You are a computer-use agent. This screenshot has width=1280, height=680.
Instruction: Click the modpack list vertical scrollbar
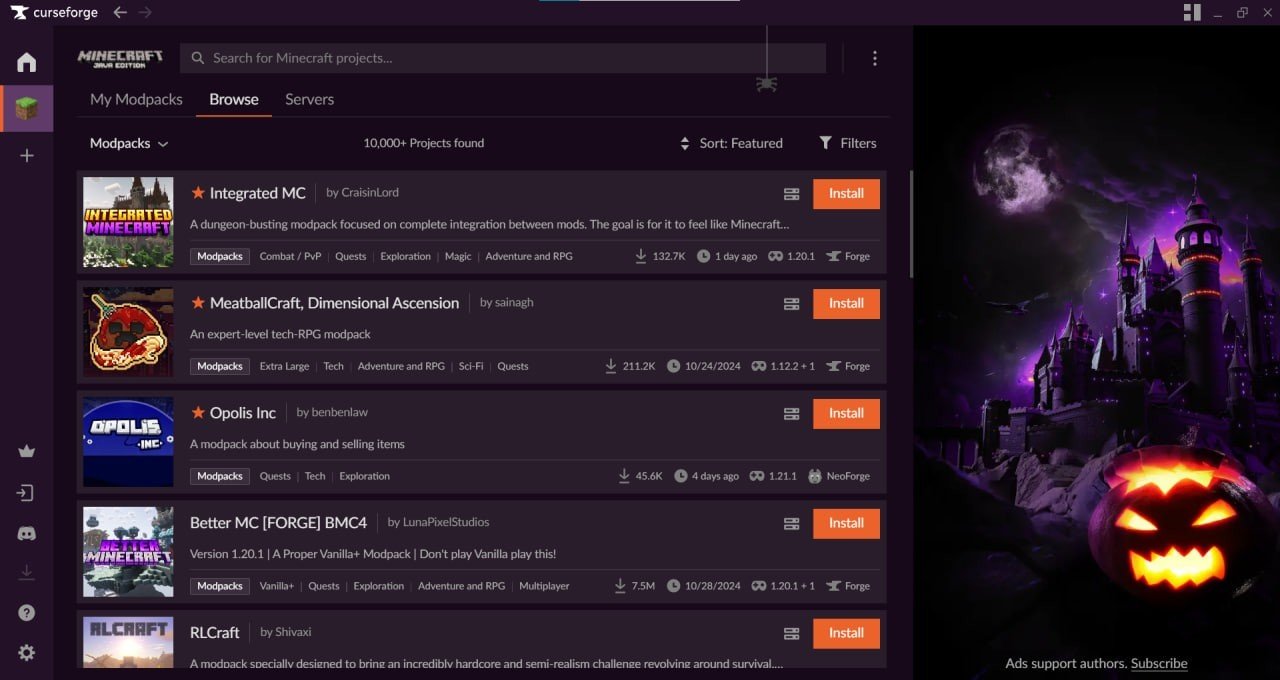(911, 223)
